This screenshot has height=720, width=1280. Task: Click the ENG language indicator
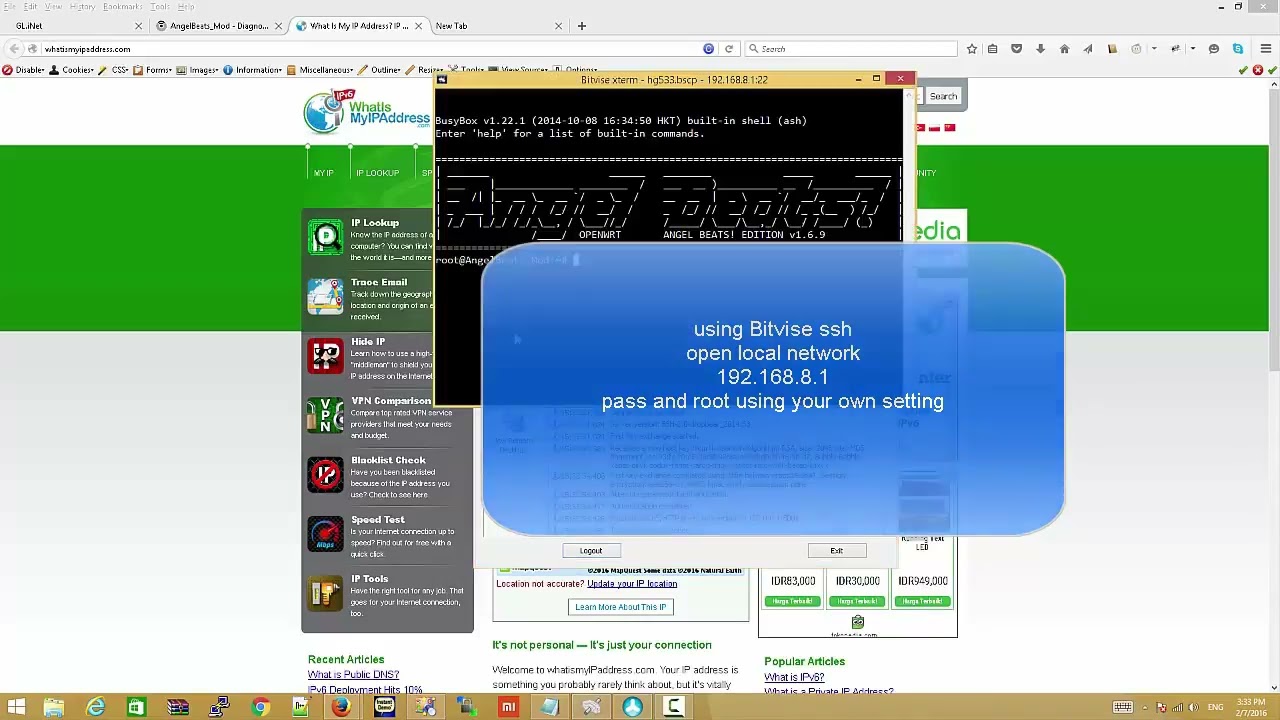(x=1216, y=707)
